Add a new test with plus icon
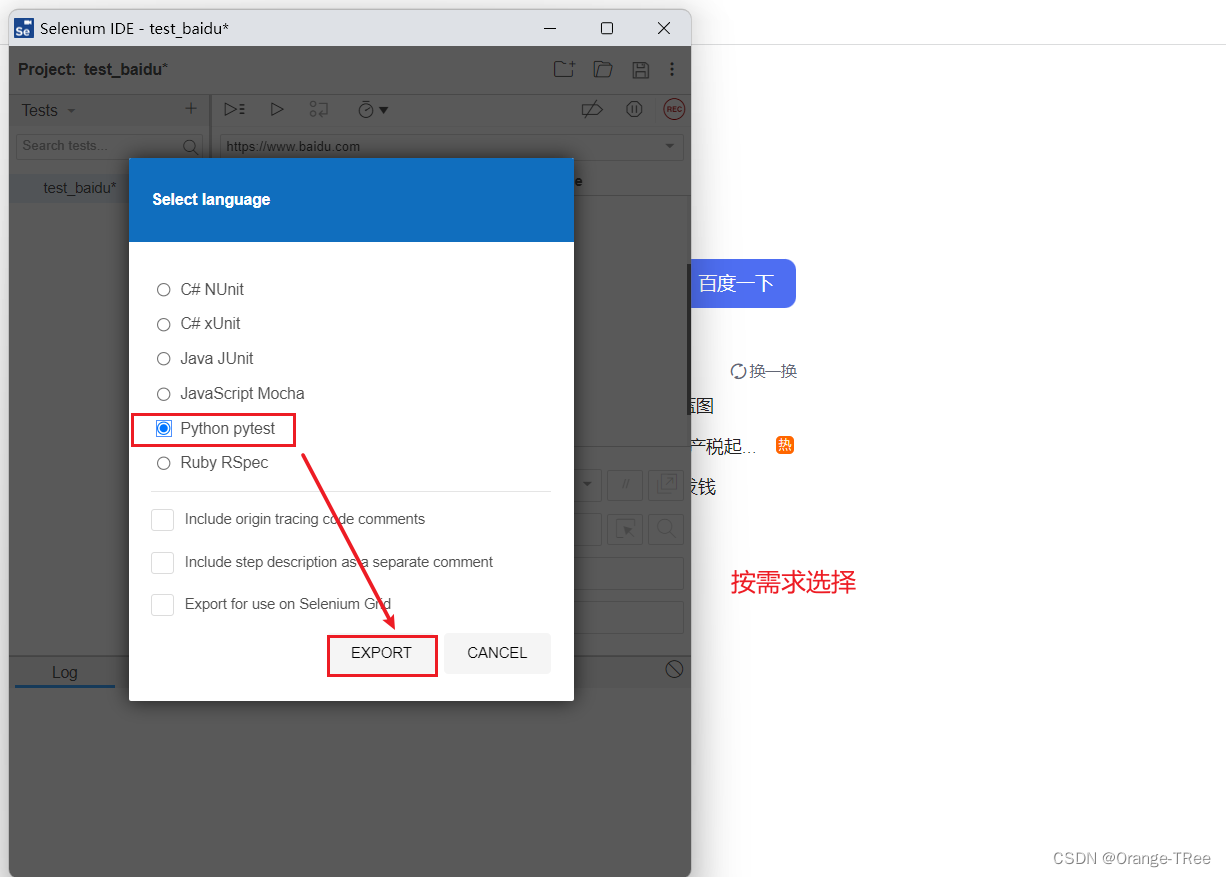The height and width of the screenshot is (877, 1226). coord(191,109)
